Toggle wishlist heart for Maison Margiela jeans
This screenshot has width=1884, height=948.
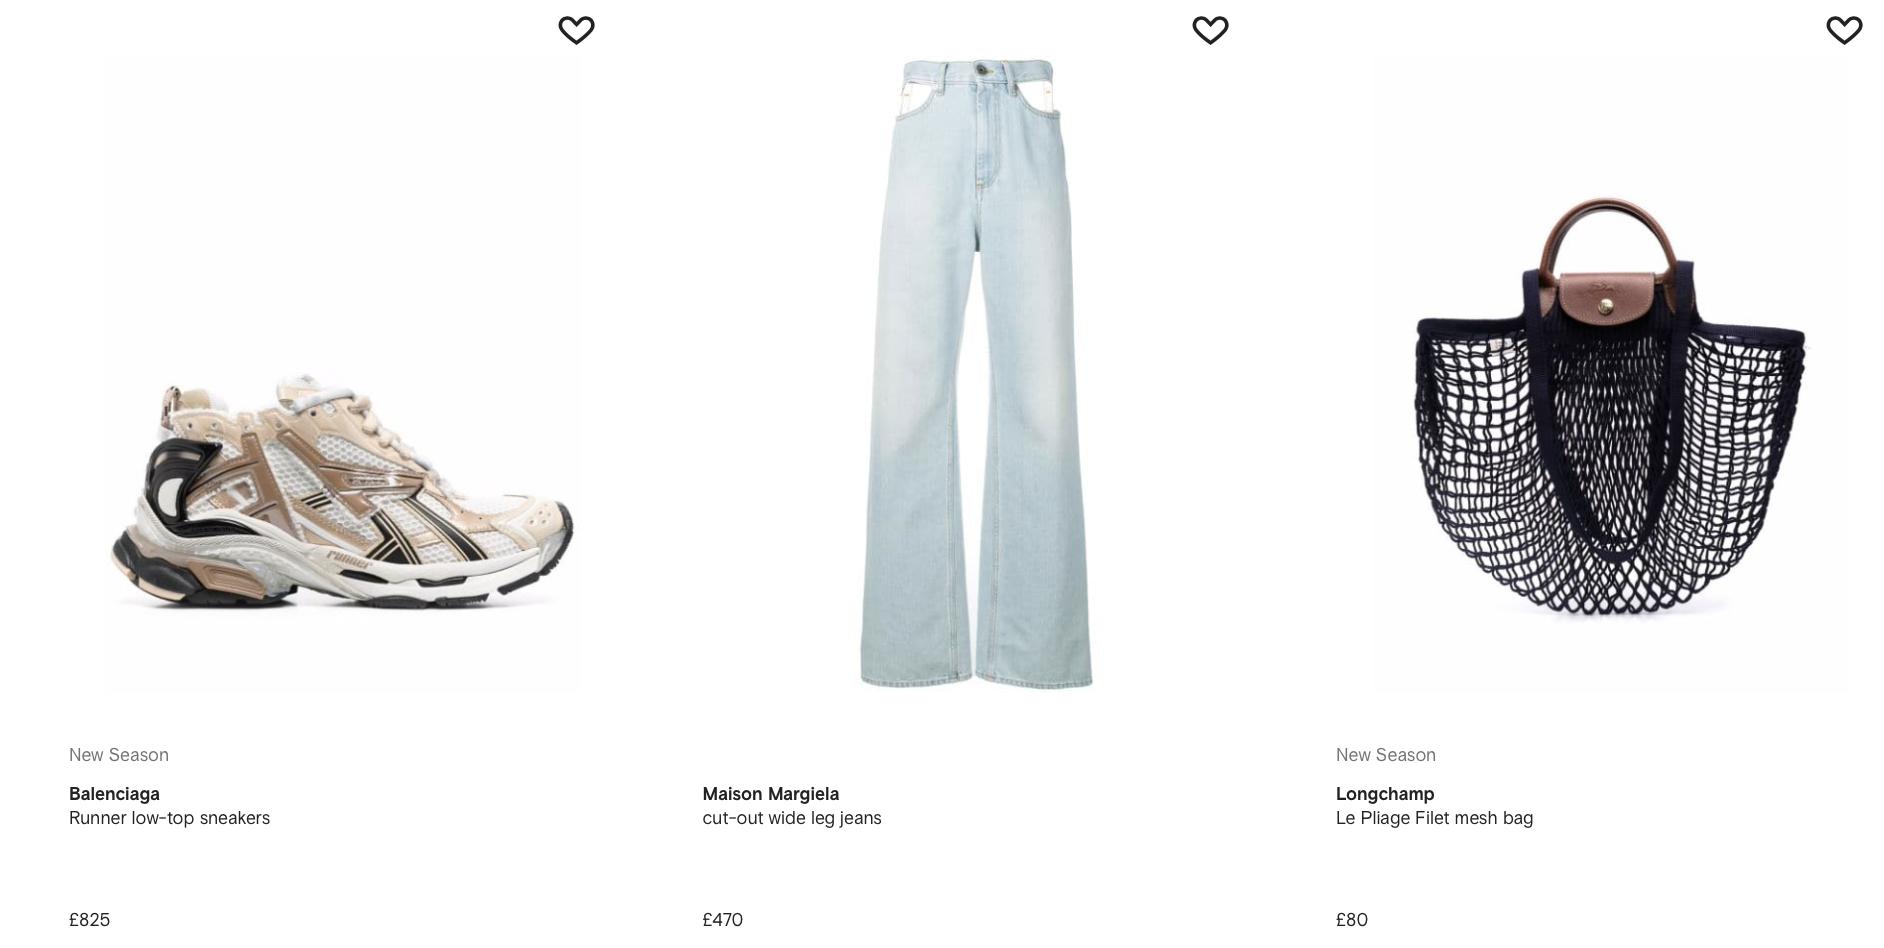tap(1210, 30)
